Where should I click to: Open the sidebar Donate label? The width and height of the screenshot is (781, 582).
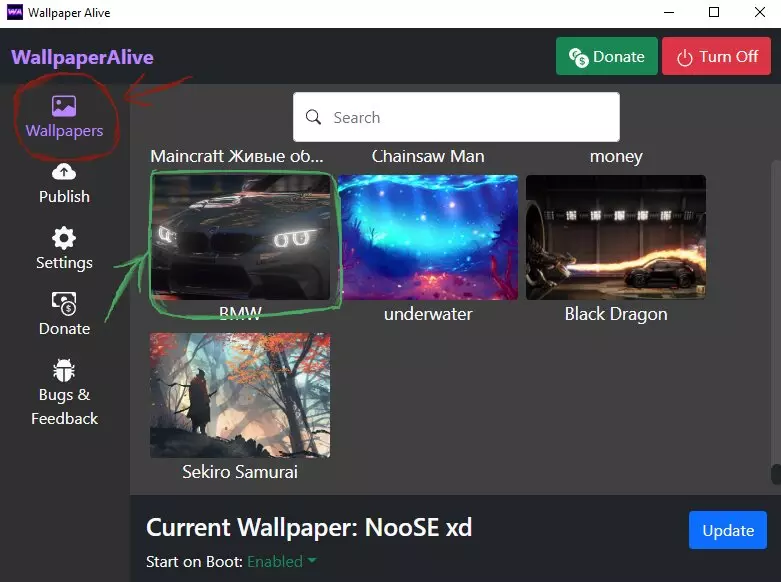click(x=64, y=329)
